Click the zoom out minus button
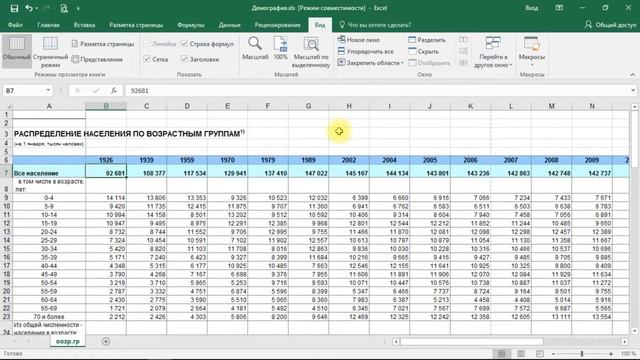Image resolution: width=640 pixels, height=360 pixels. [x=553, y=353]
